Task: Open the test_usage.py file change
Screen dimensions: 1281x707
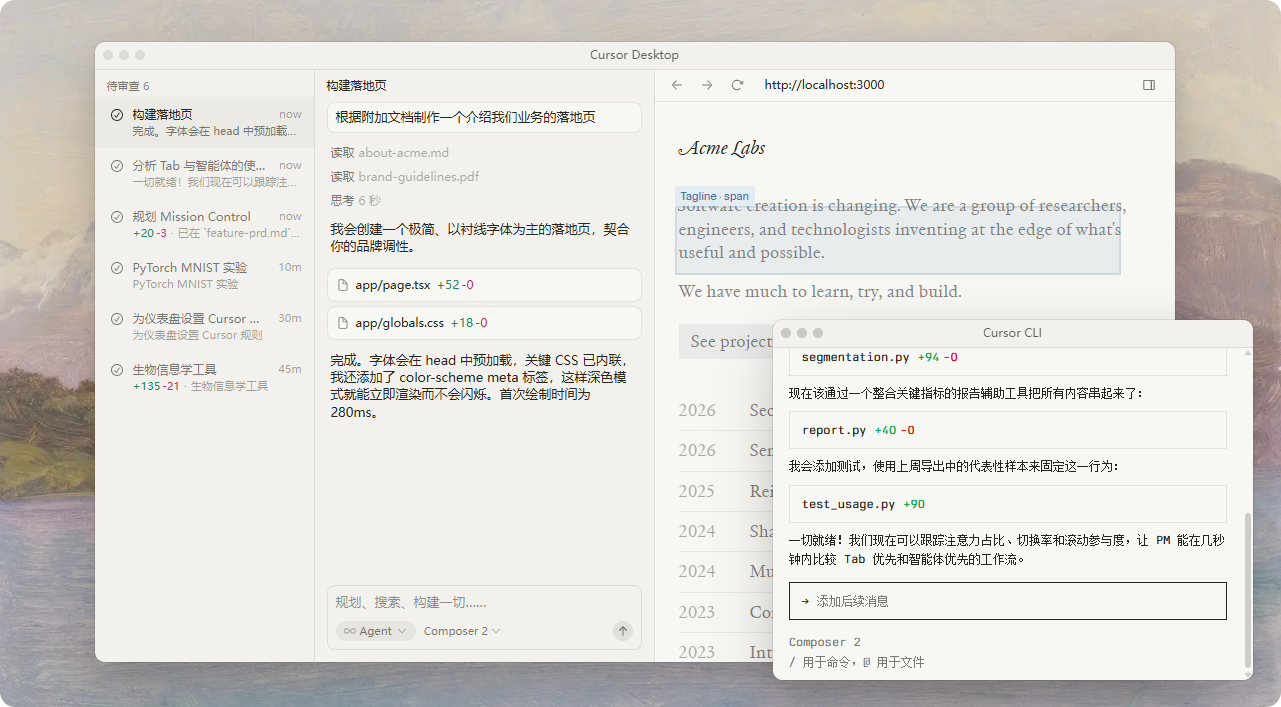Action: (x=1007, y=504)
